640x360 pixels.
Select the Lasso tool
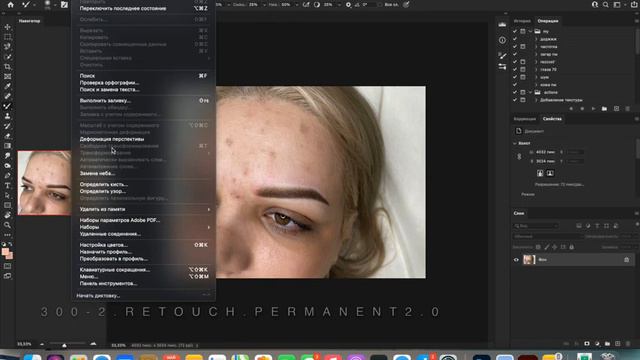coord(7,47)
